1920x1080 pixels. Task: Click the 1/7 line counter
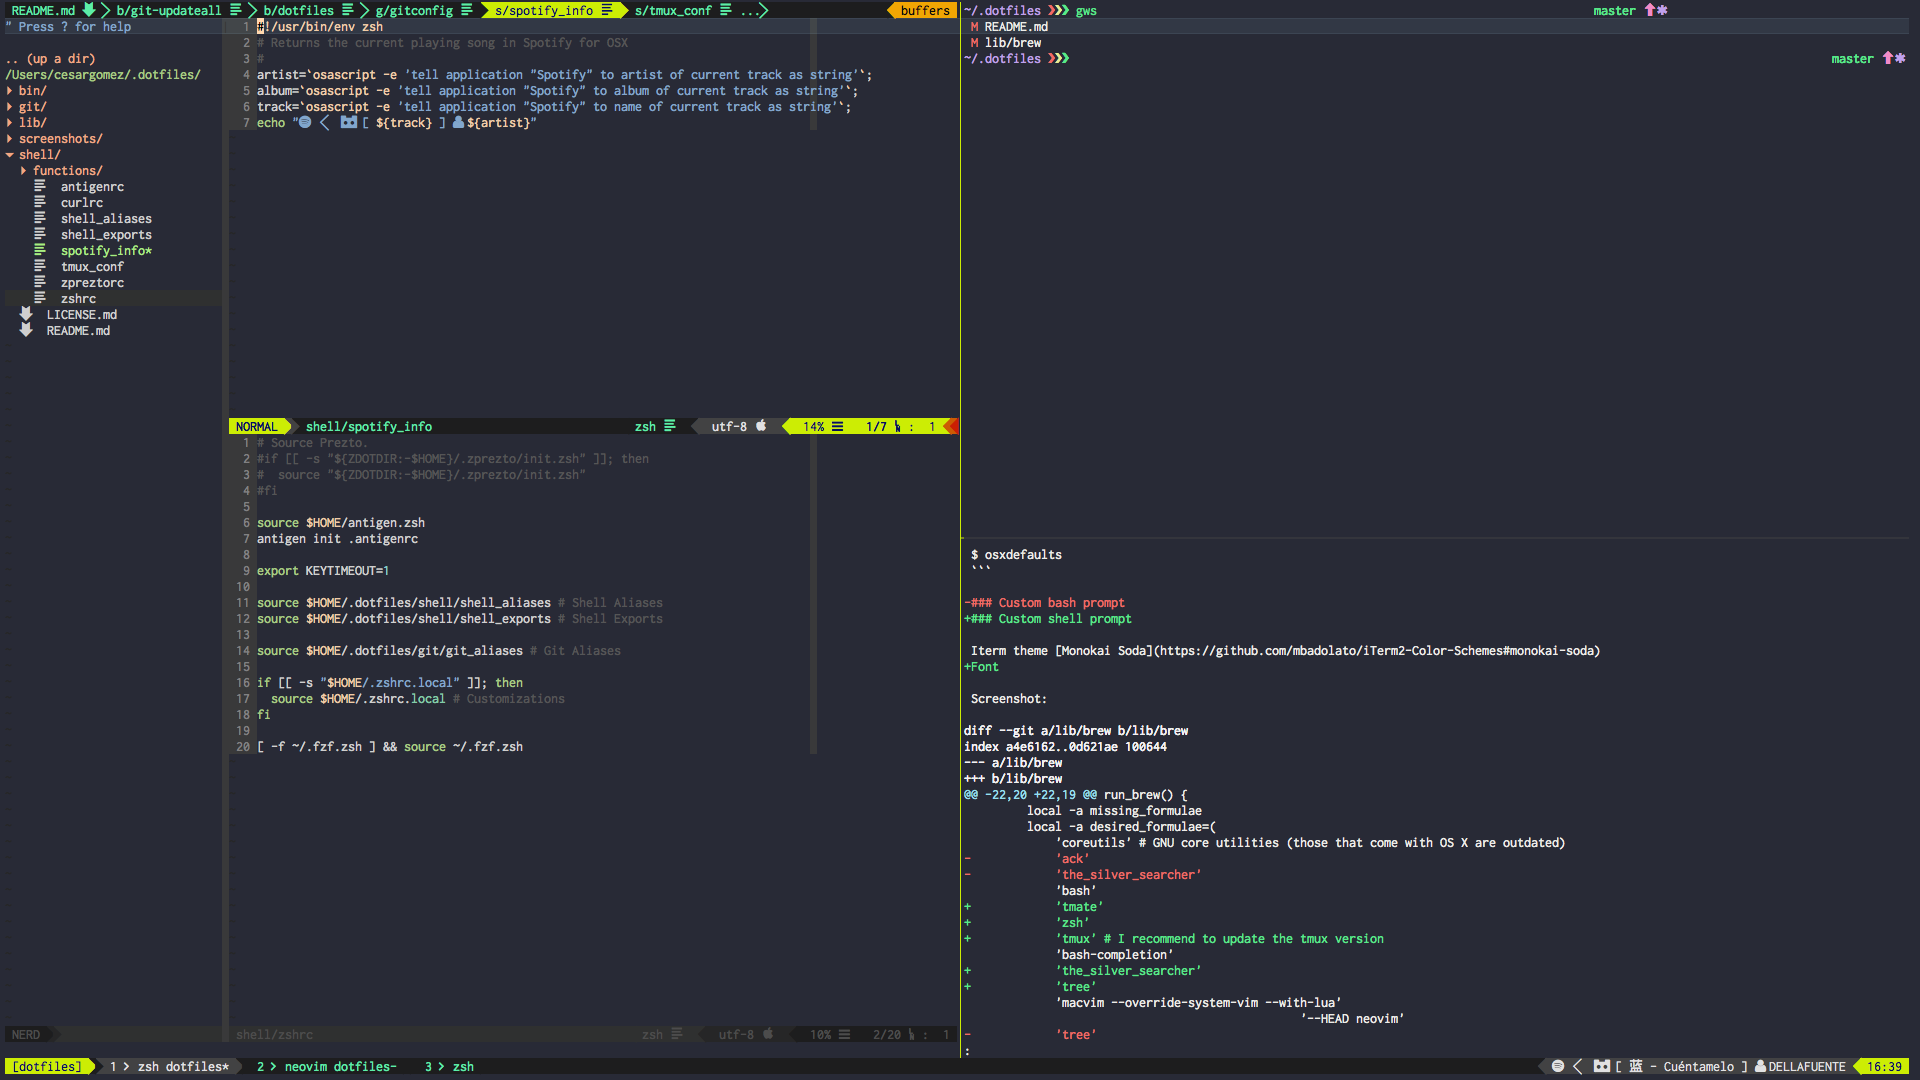coord(876,426)
